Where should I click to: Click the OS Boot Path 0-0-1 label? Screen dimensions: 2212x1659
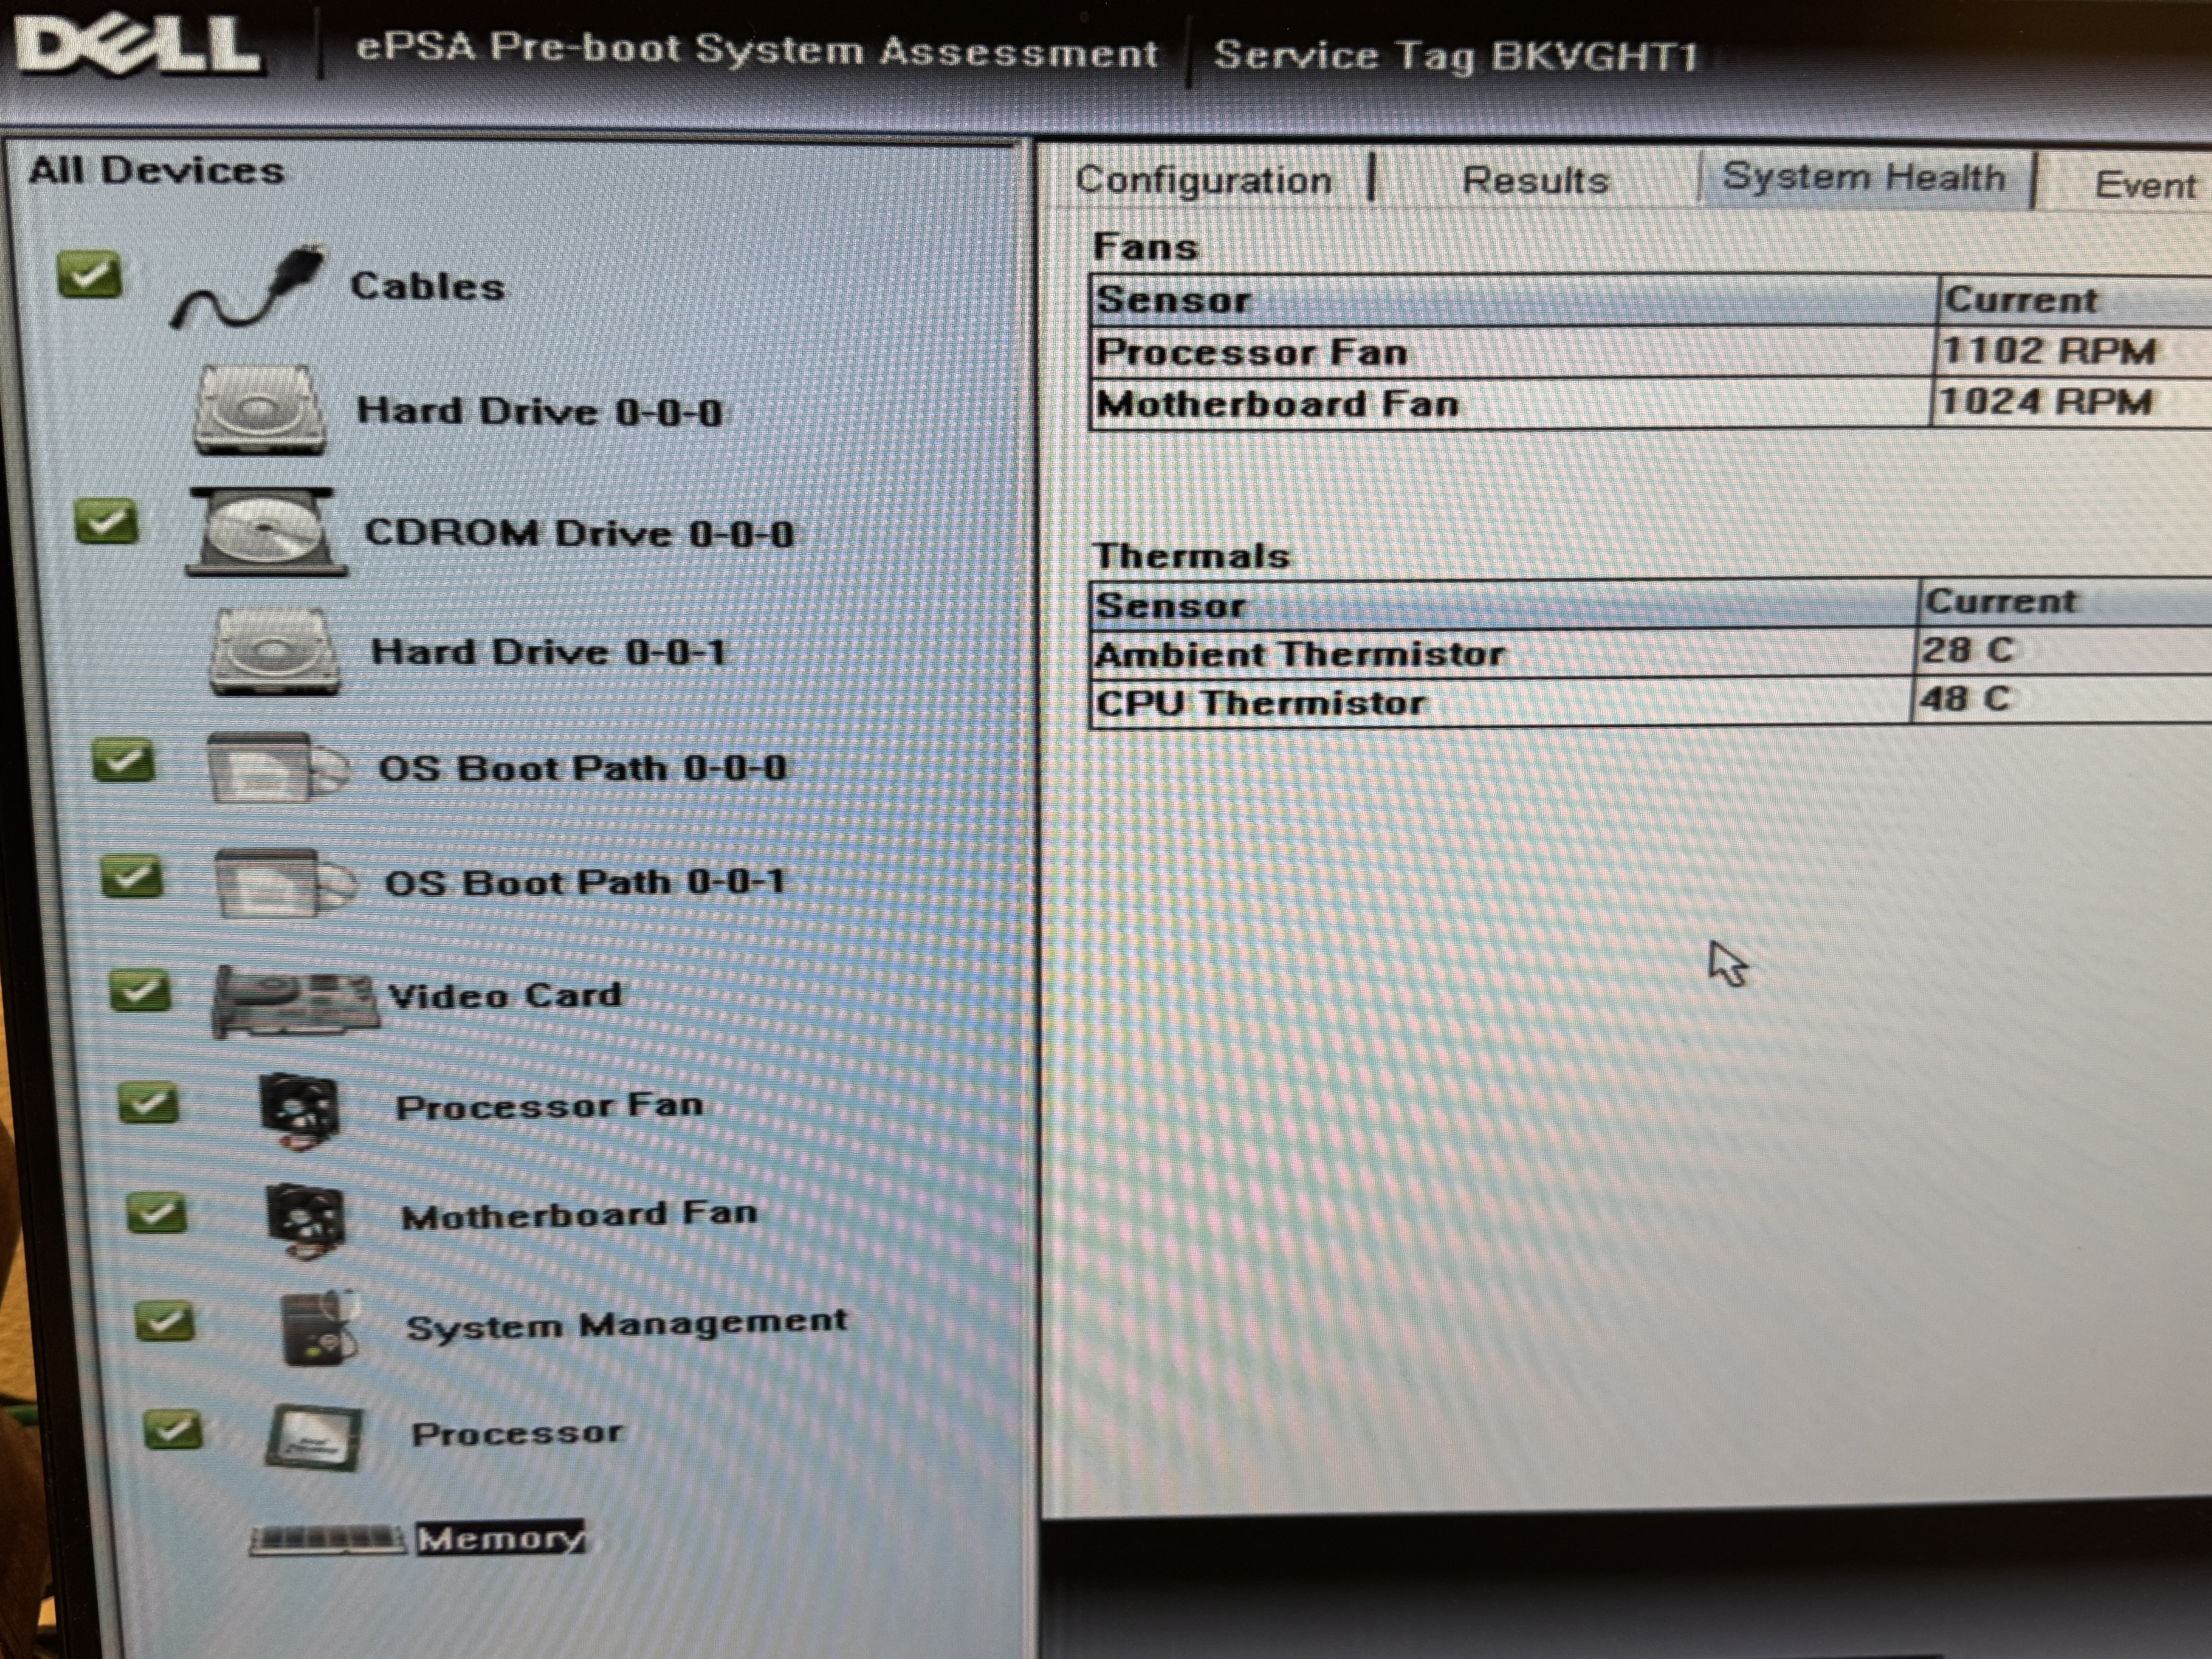pos(585,882)
